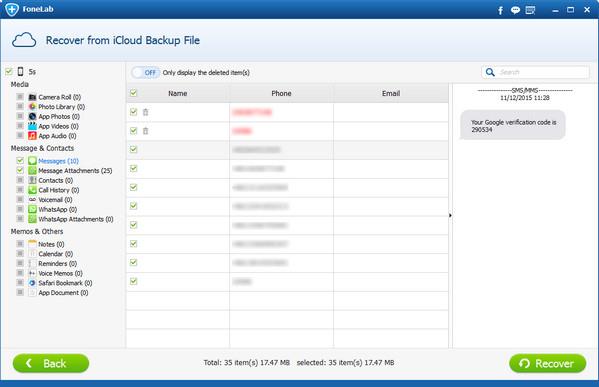Select Safari Bookmark (0) in sidebar
This screenshot has height=387, width=599.
pyautogui.click(x=65, y=283)
